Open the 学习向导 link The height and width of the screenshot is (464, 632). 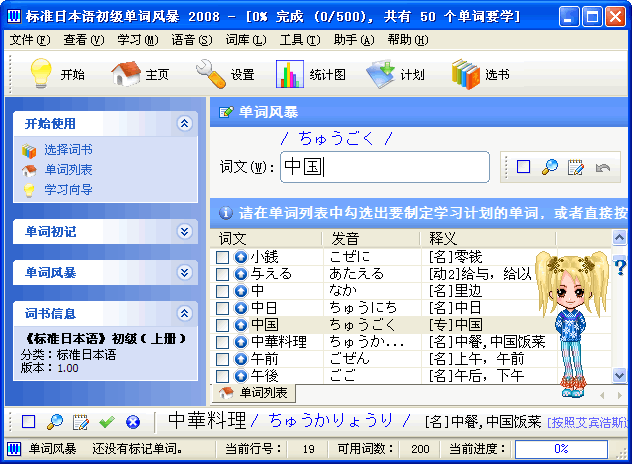68,188
